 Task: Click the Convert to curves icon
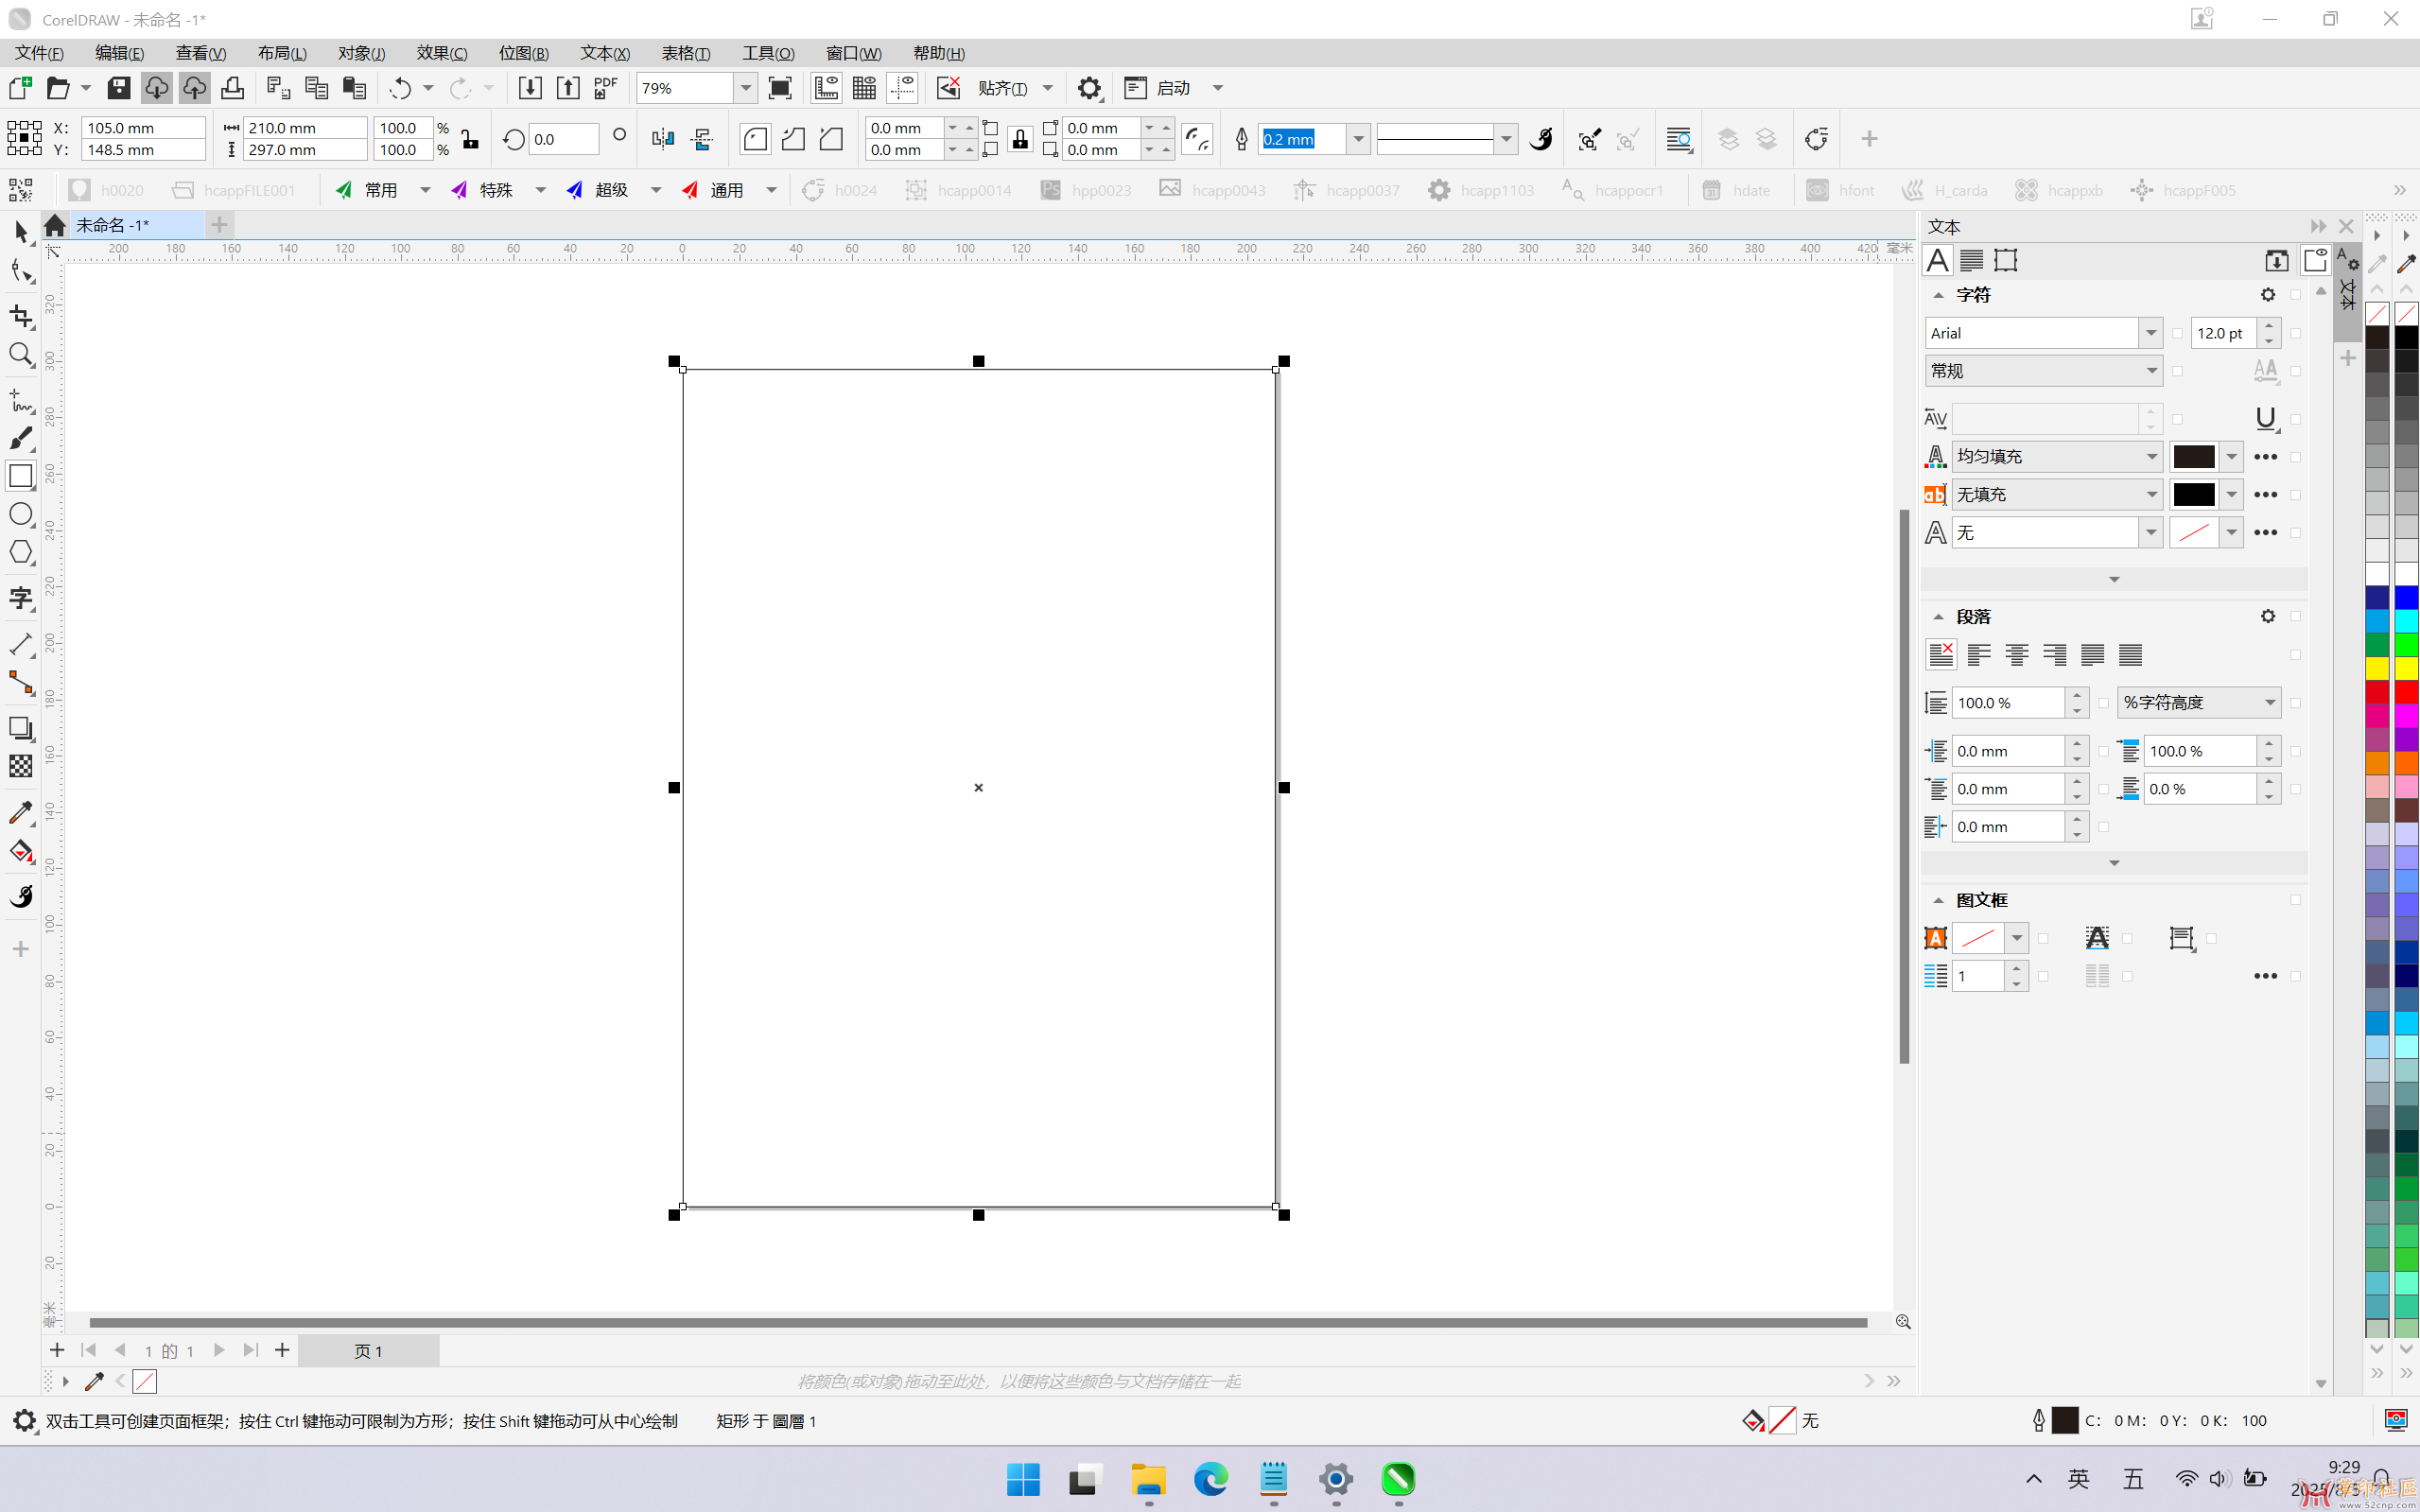pos(1815,139)
